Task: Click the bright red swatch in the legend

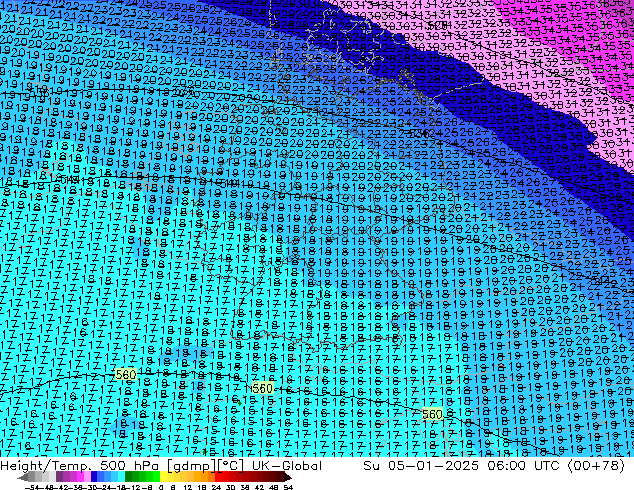Action: tap(218, 477)
